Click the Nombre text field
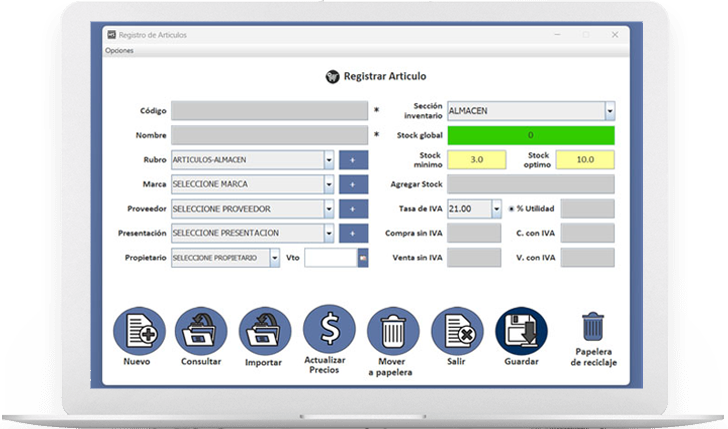Screen dimensions: 728x429 click(269, 135)
